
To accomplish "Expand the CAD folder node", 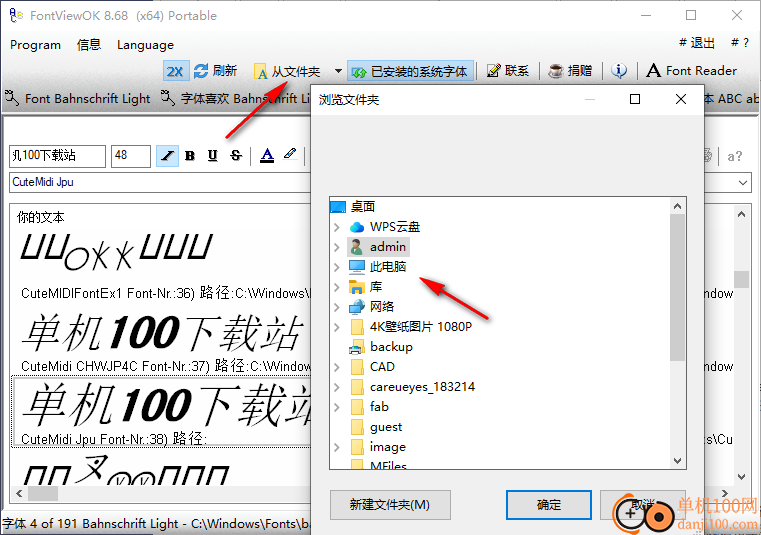I will (337, 367).
